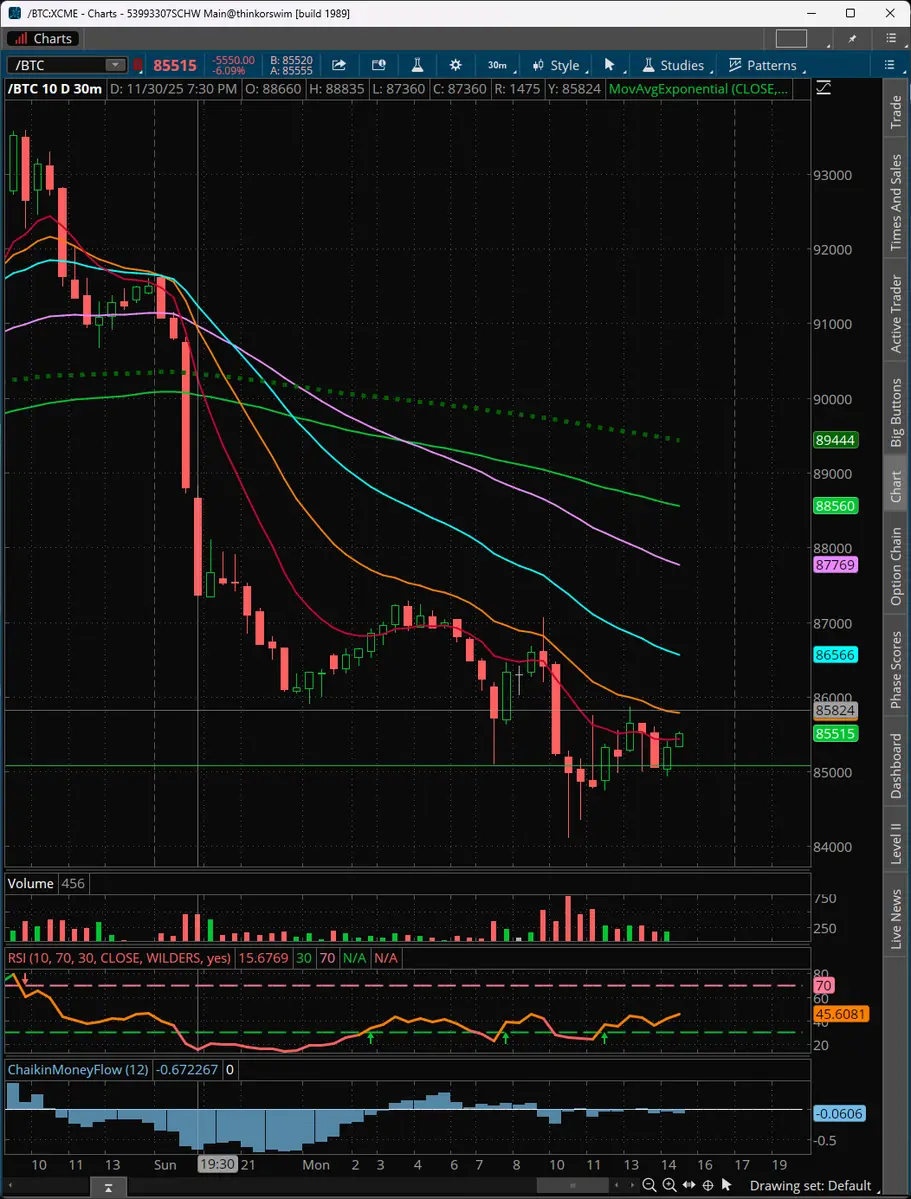Screen dimensions: 911x1199
Task: Open the flask thinkScript editor icon
Action: [x=417, y=65]
